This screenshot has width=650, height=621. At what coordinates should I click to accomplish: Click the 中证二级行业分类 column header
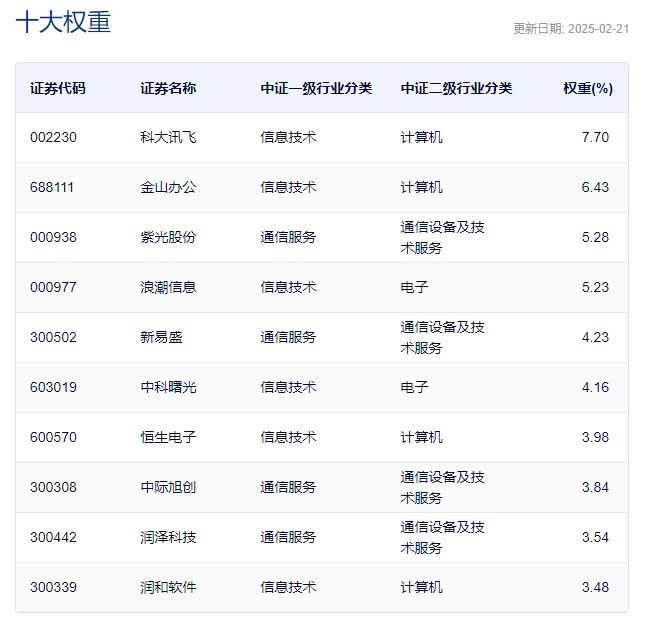(456, 88)
